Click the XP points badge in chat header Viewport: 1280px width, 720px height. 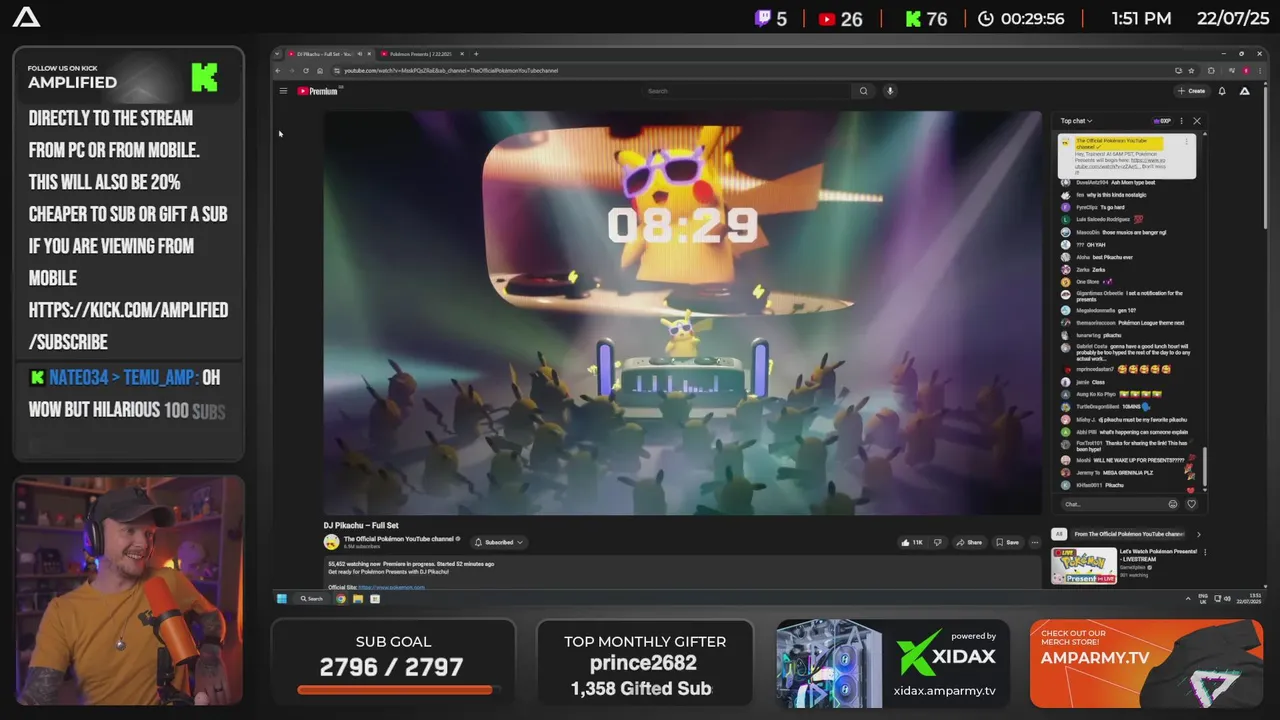click(x=1162, y=121)
